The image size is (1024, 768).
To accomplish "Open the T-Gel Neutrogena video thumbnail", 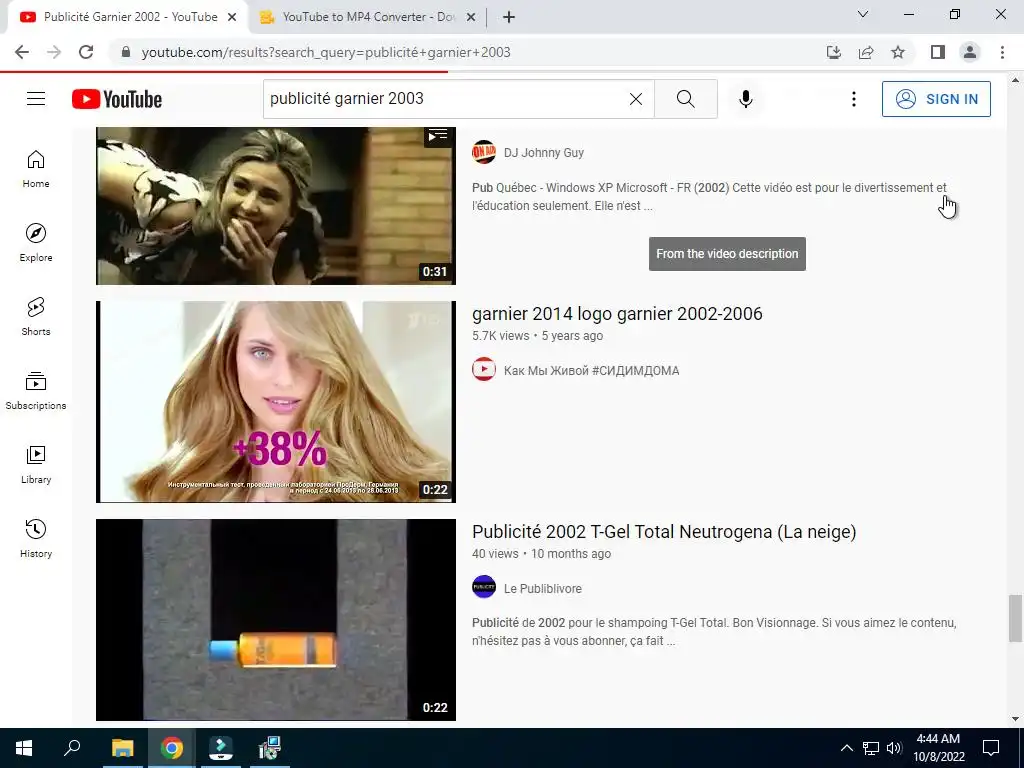I will click(x=276, y=620).
